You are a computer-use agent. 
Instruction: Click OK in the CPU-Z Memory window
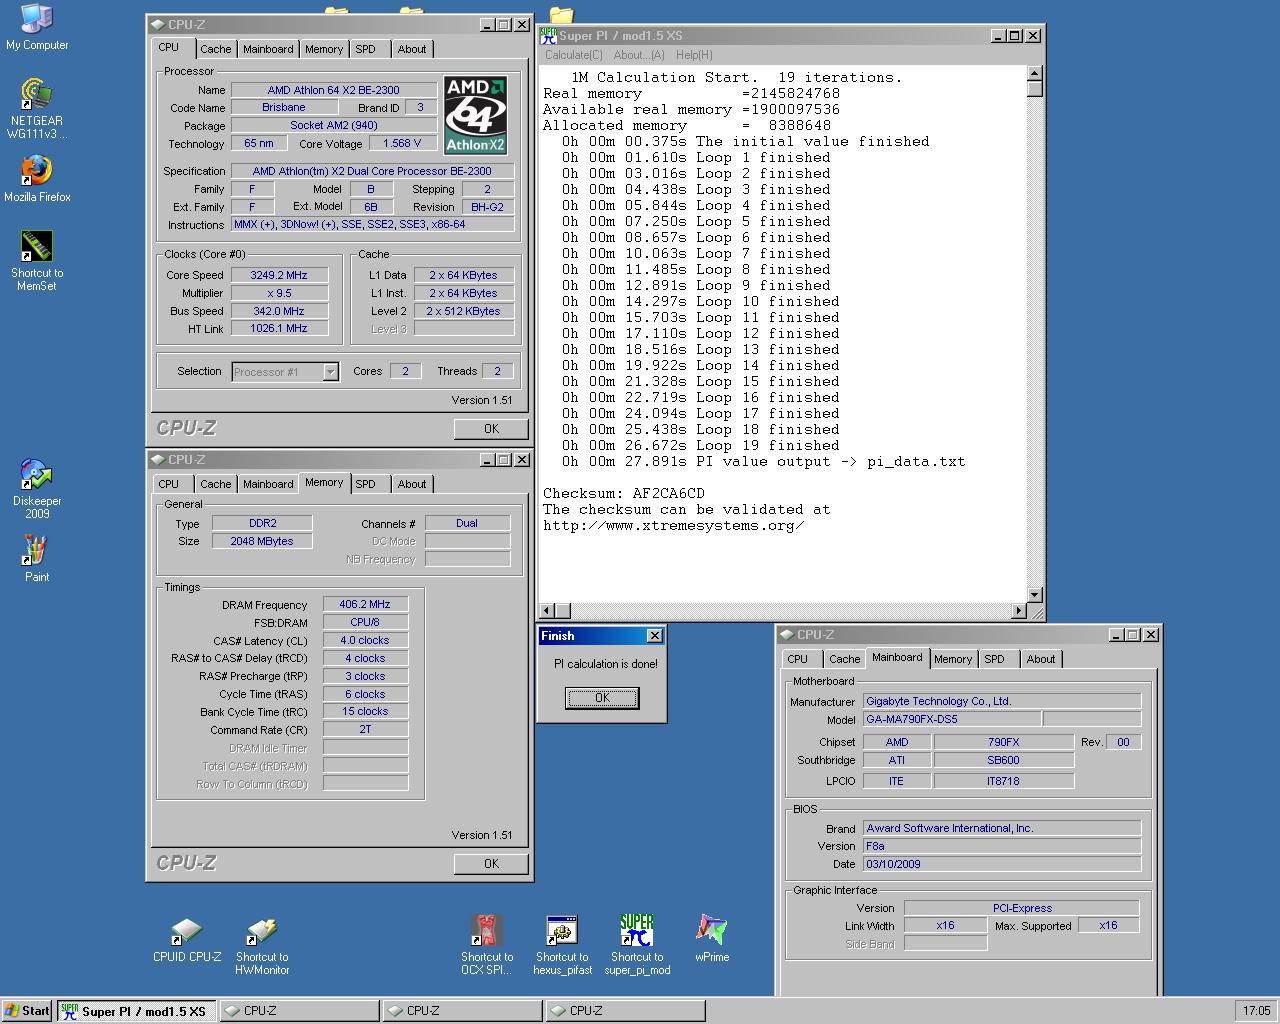tap(491, 864)
